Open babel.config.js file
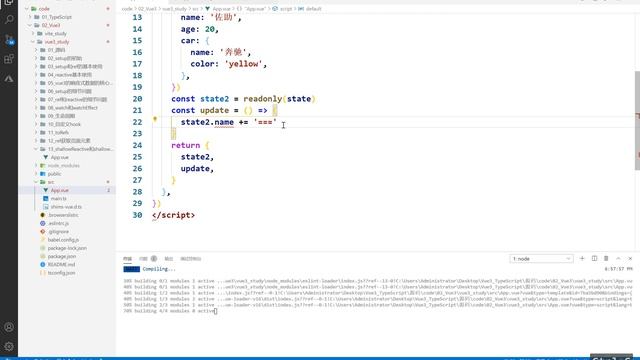Viewport: 640px width, 360px height. [63, 240]
